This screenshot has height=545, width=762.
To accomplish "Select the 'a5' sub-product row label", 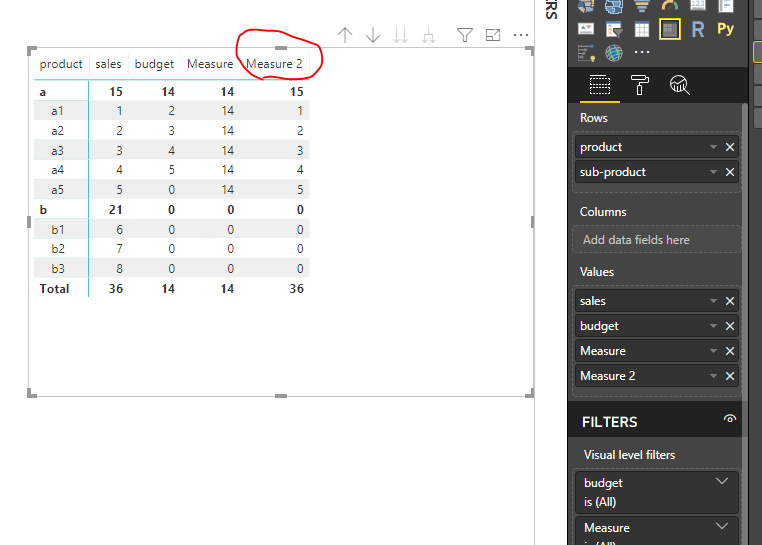I will point(57,190).
